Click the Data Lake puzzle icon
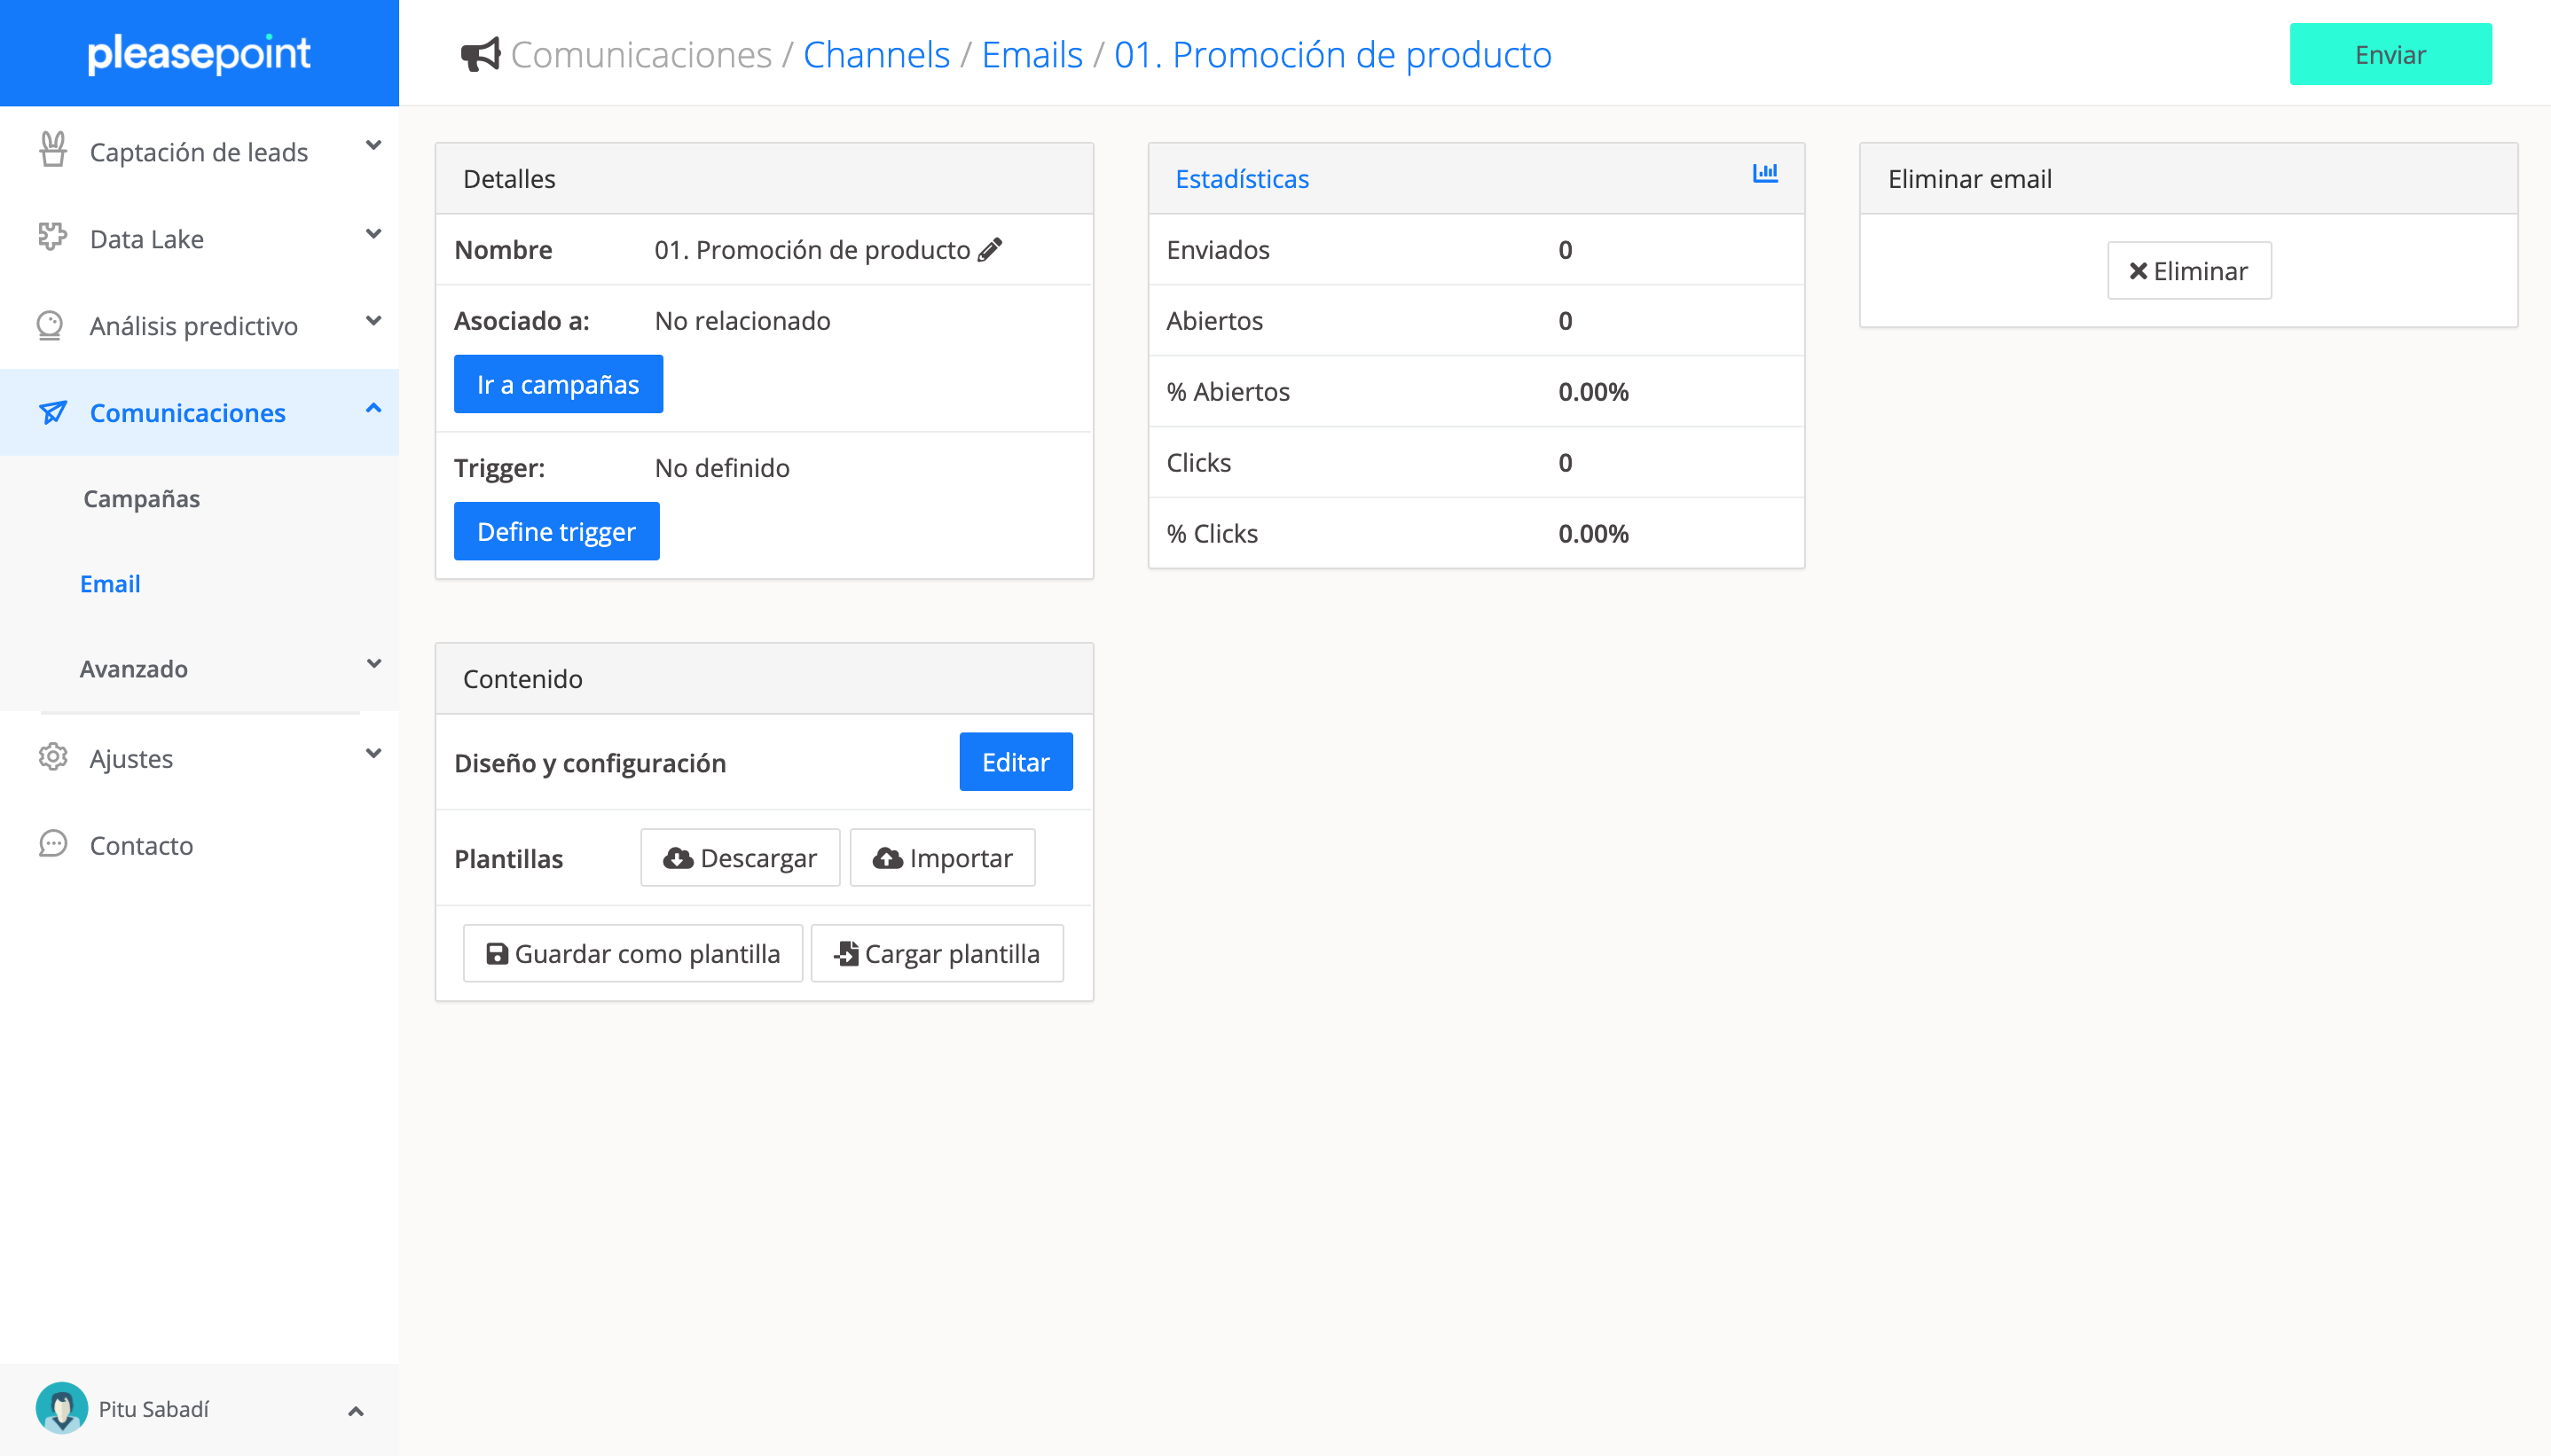Image resolution: width=2551 pixels, height=1456 pixels. pyautogui.click(x=52, y=238)
